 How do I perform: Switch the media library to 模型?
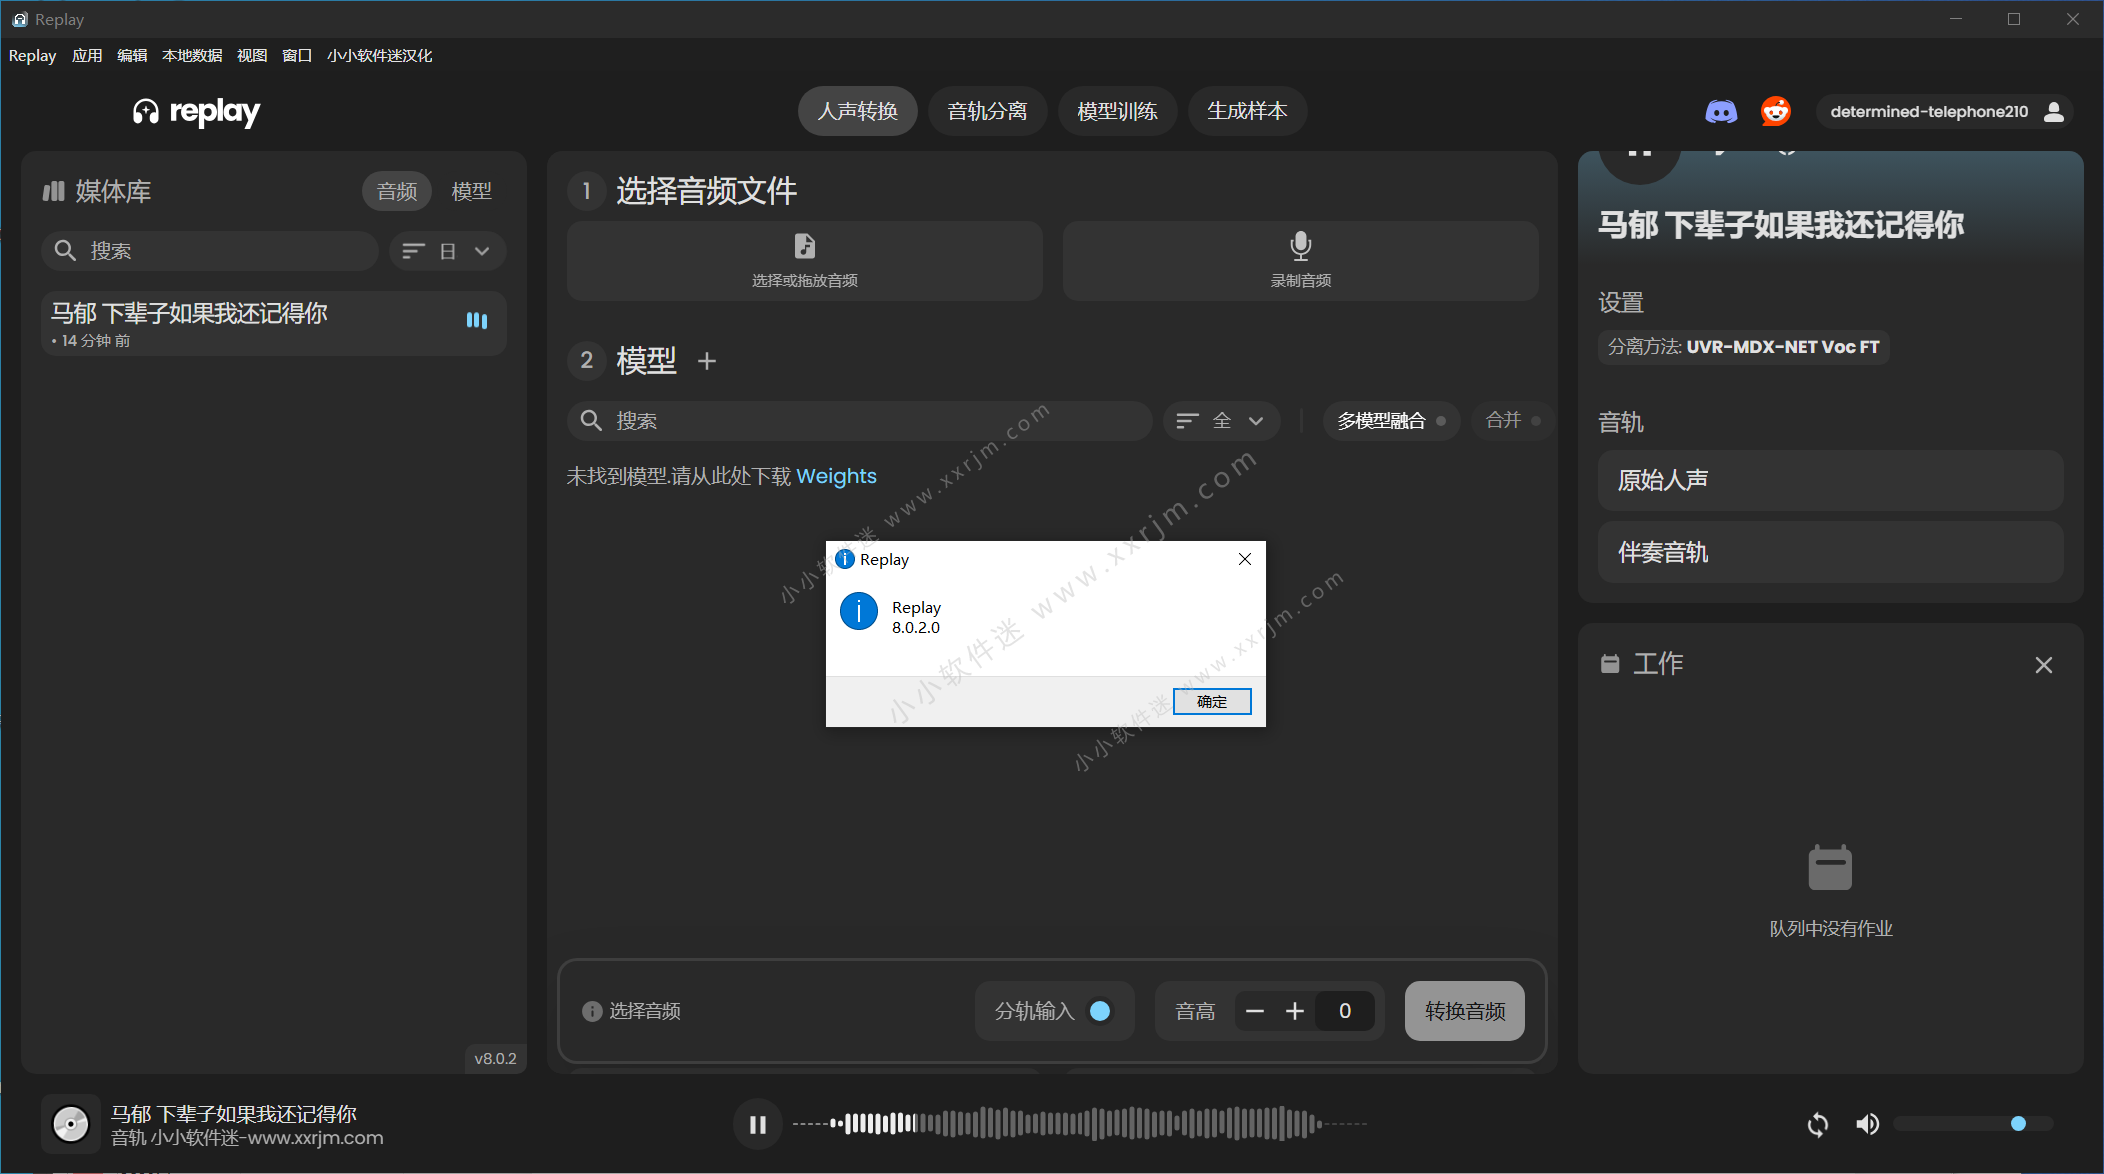[x=471, y=191]
